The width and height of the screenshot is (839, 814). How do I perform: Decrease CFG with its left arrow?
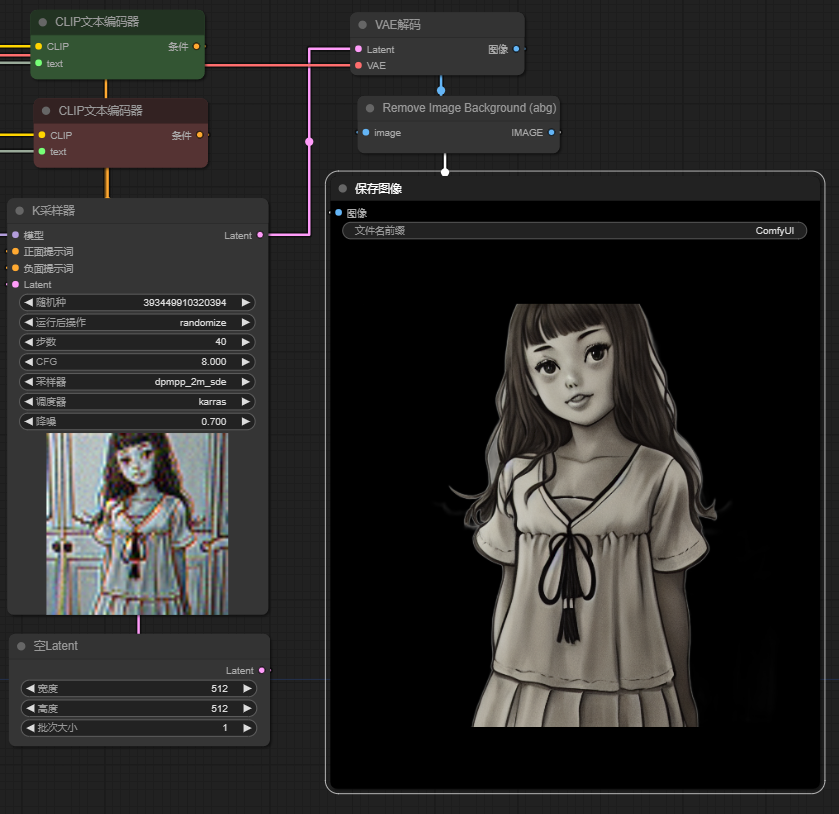[x=28, y=362]
